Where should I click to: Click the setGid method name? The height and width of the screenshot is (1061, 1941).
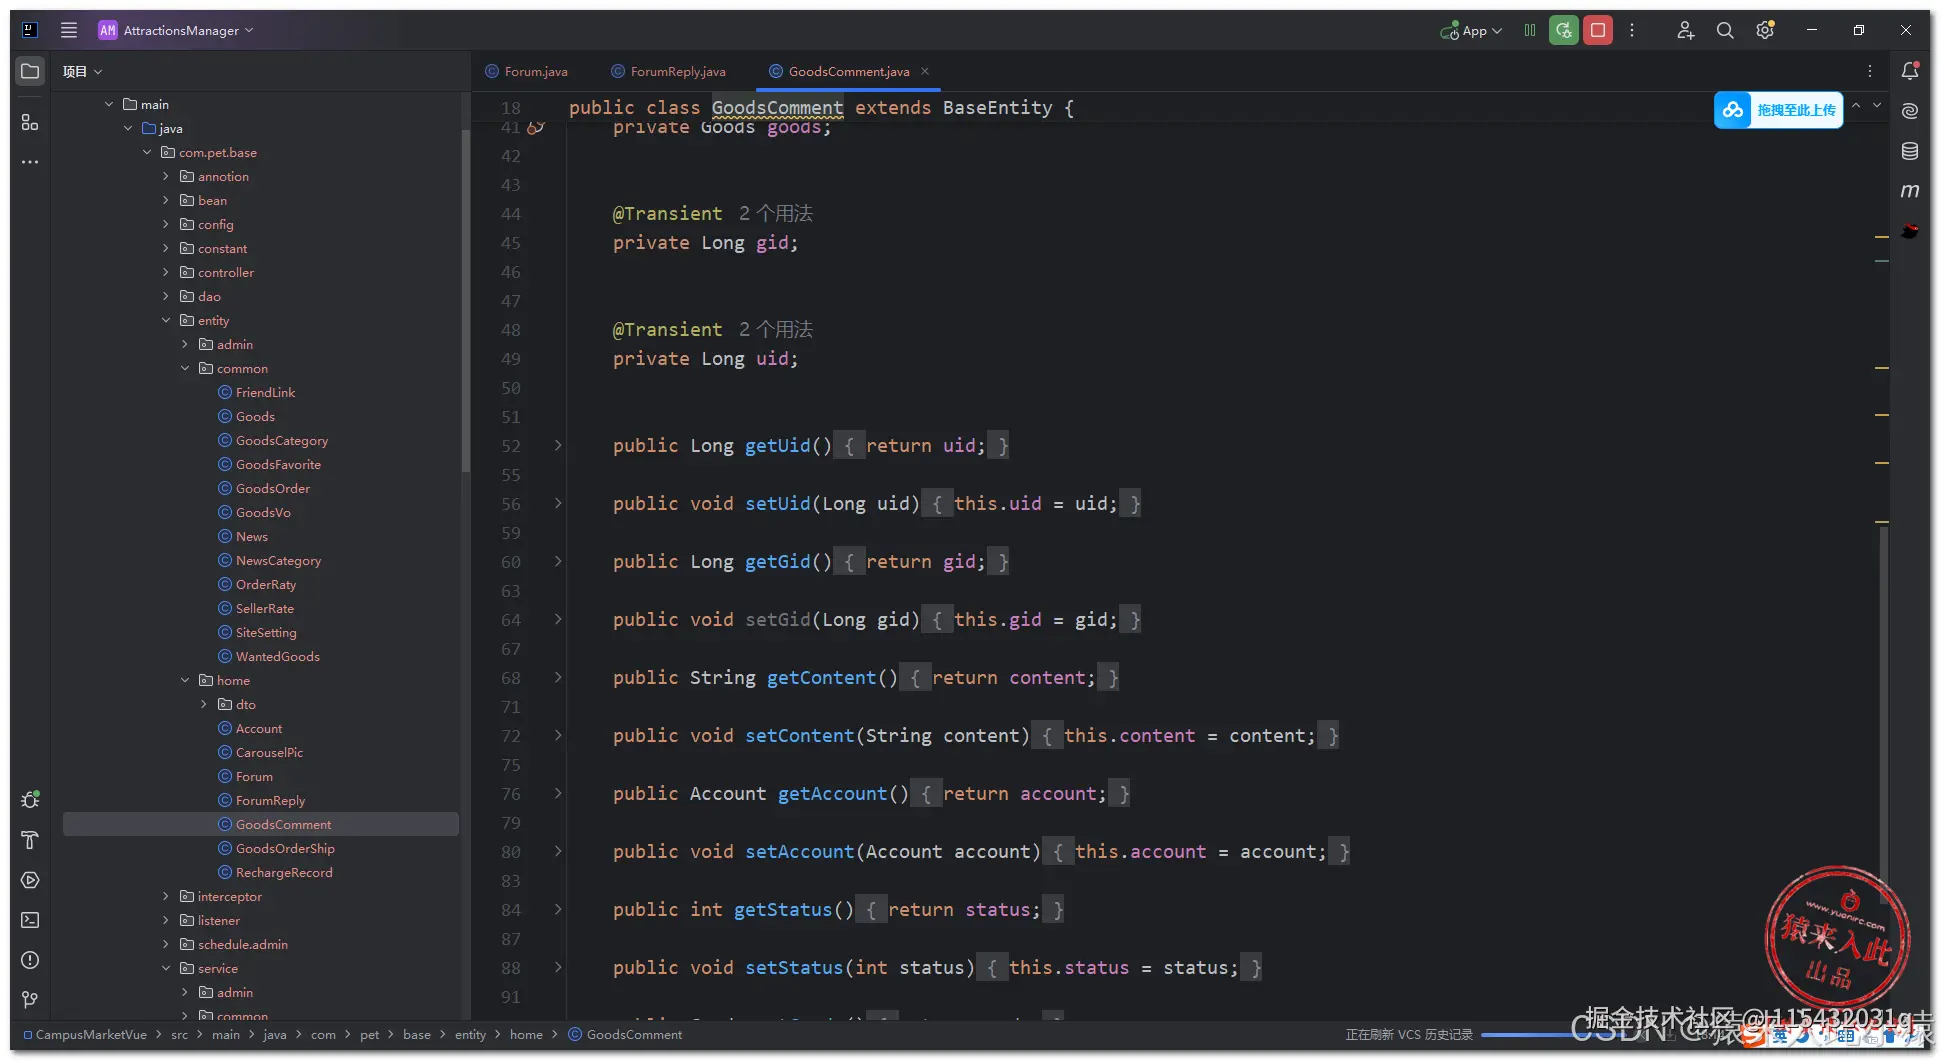(x=778, y=619)
